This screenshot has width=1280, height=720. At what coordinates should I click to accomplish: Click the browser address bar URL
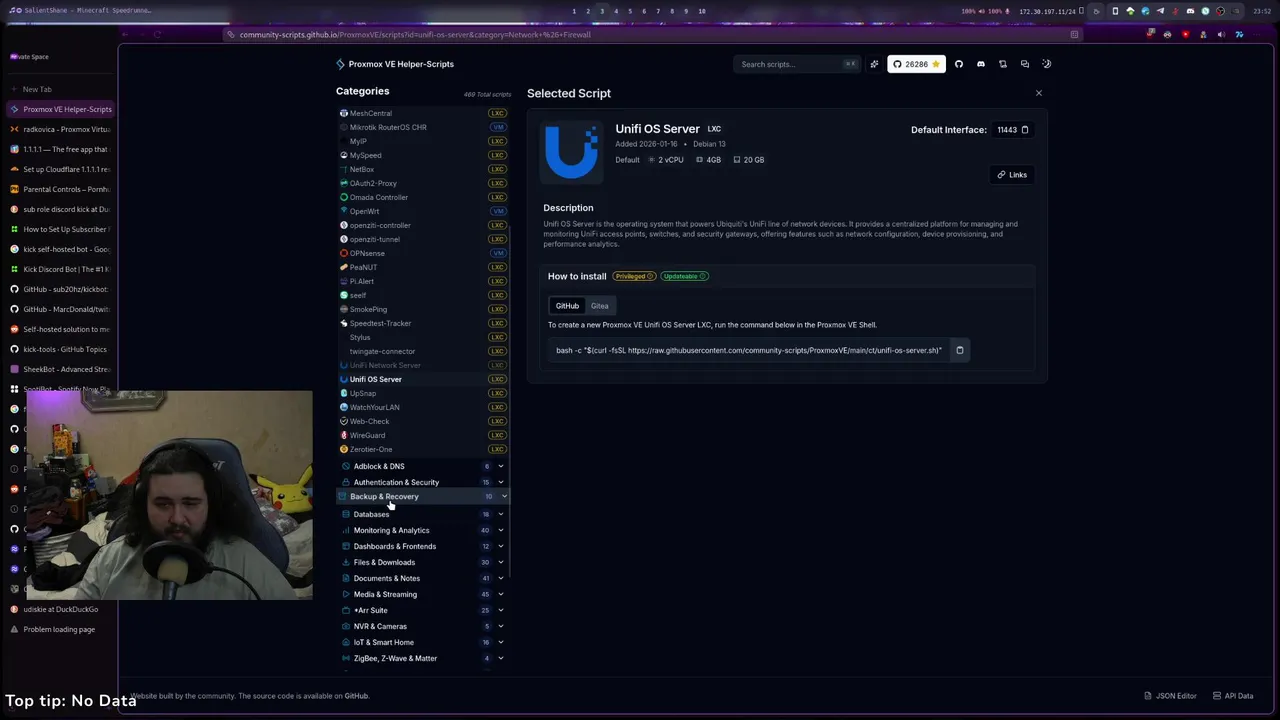[x=415, y=34]
